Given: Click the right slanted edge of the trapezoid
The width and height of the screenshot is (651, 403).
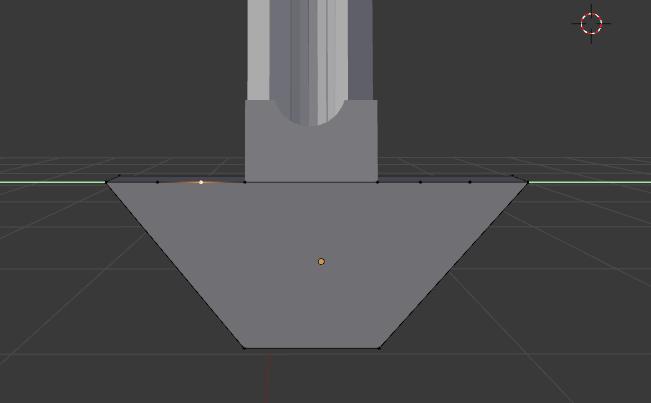Looking at the screenshot, I should [453, 265].
